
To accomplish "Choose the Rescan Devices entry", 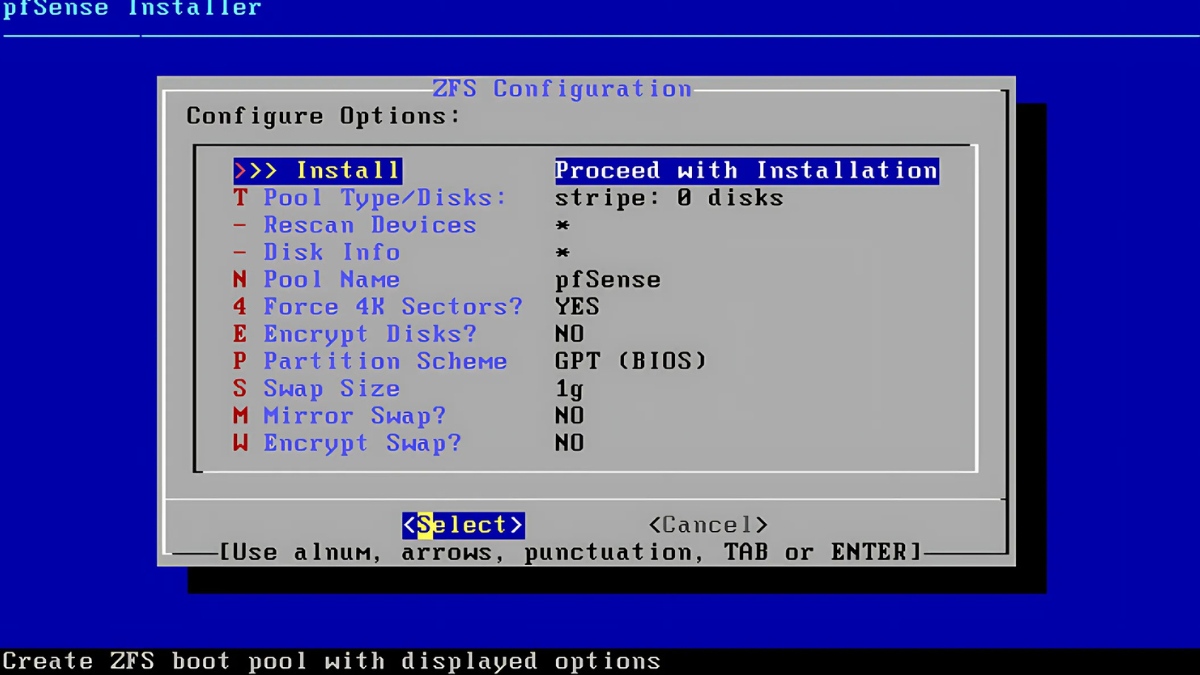I will pos(355,225).
